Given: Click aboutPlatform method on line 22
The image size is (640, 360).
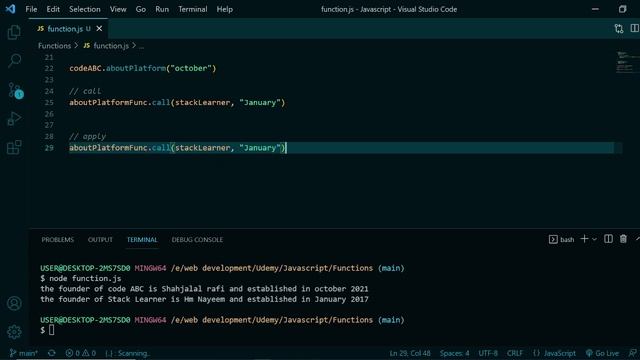Looking at the screenshot, I should [136, 68].
